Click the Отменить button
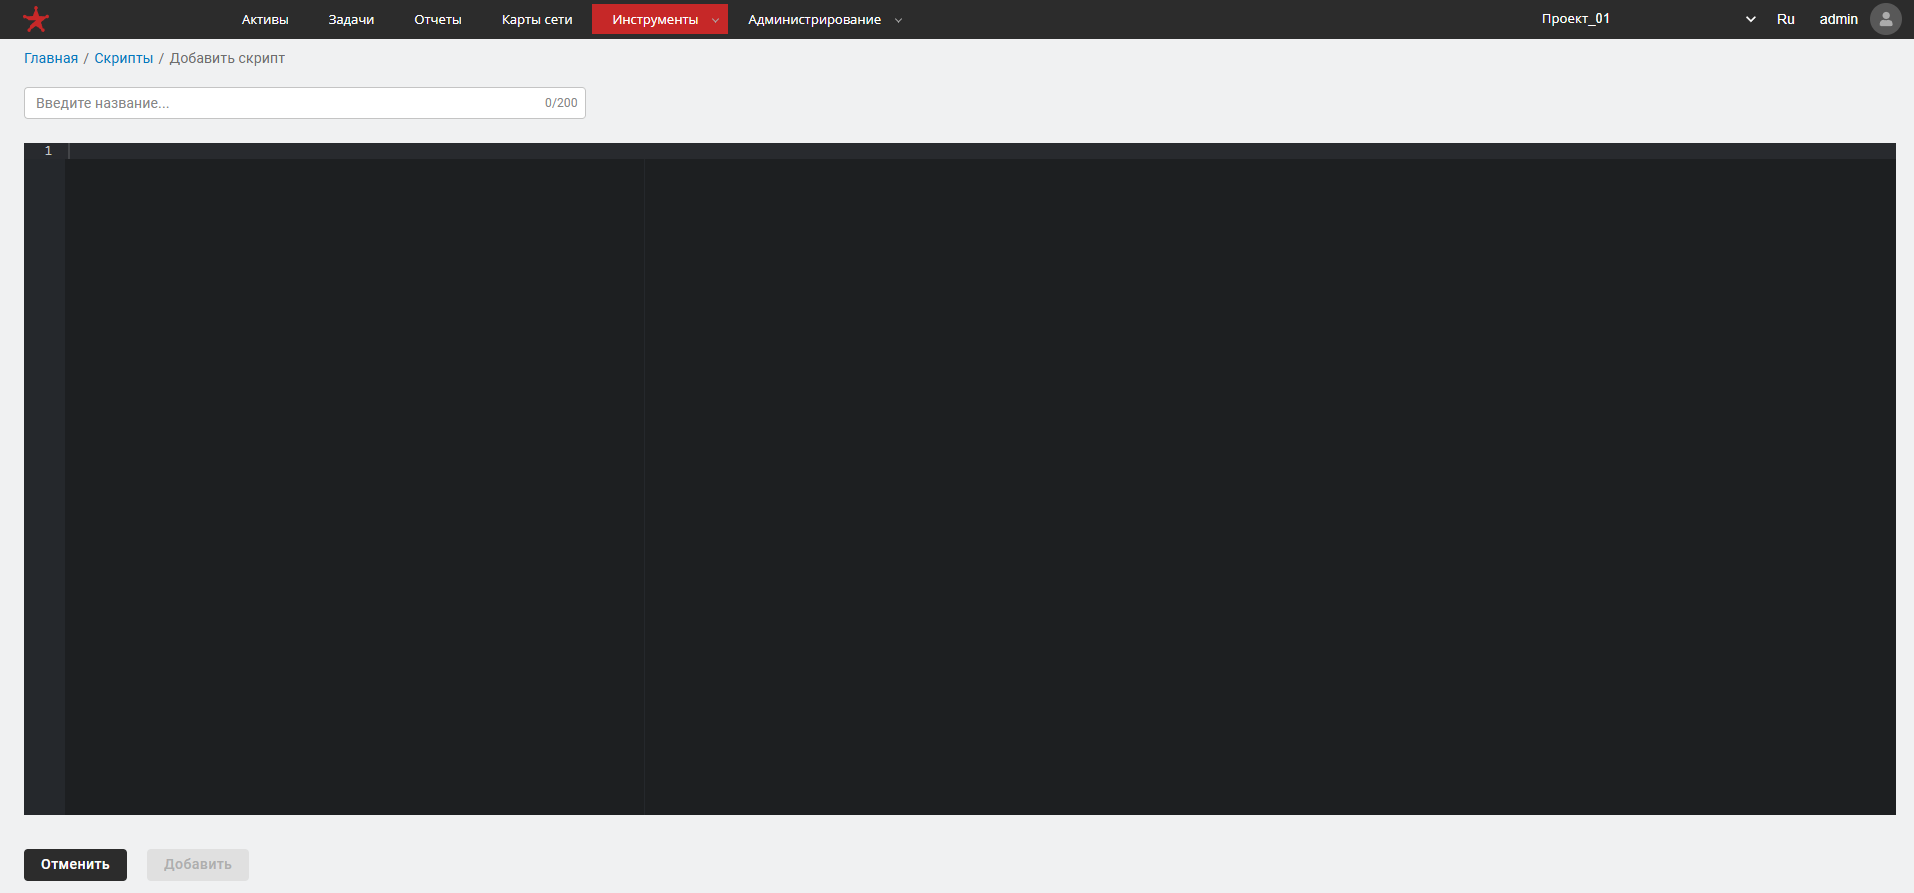Screen dimensions: 1914x893 tap(75, 865)
